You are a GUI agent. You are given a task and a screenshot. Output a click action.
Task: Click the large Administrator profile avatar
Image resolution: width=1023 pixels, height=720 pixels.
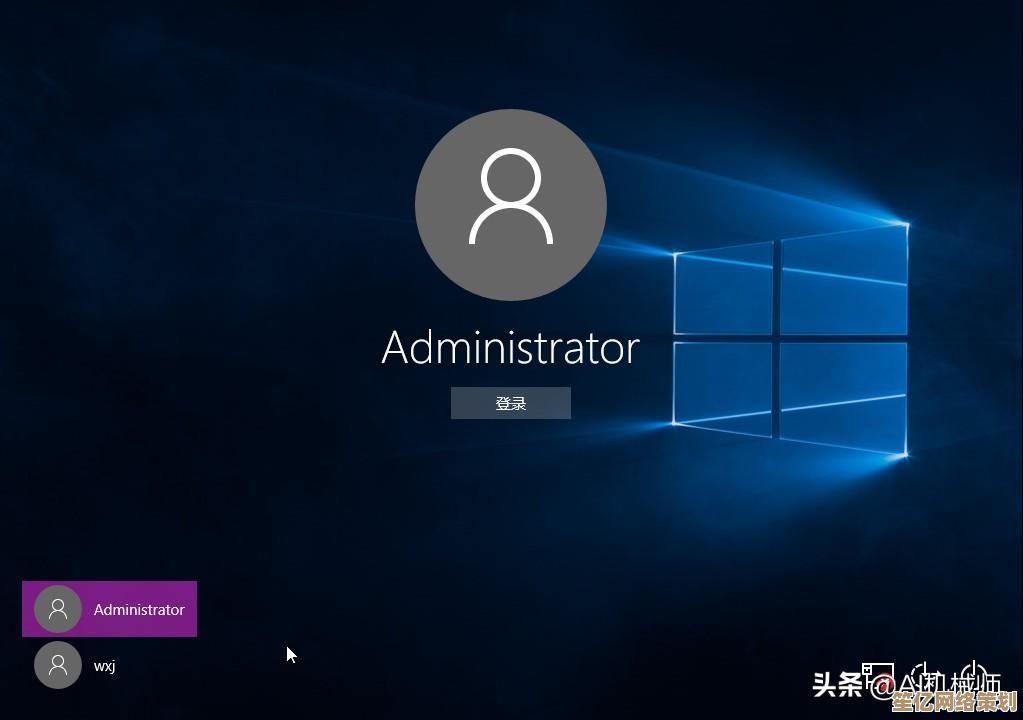pyautogui.click(x=510, y=204)
